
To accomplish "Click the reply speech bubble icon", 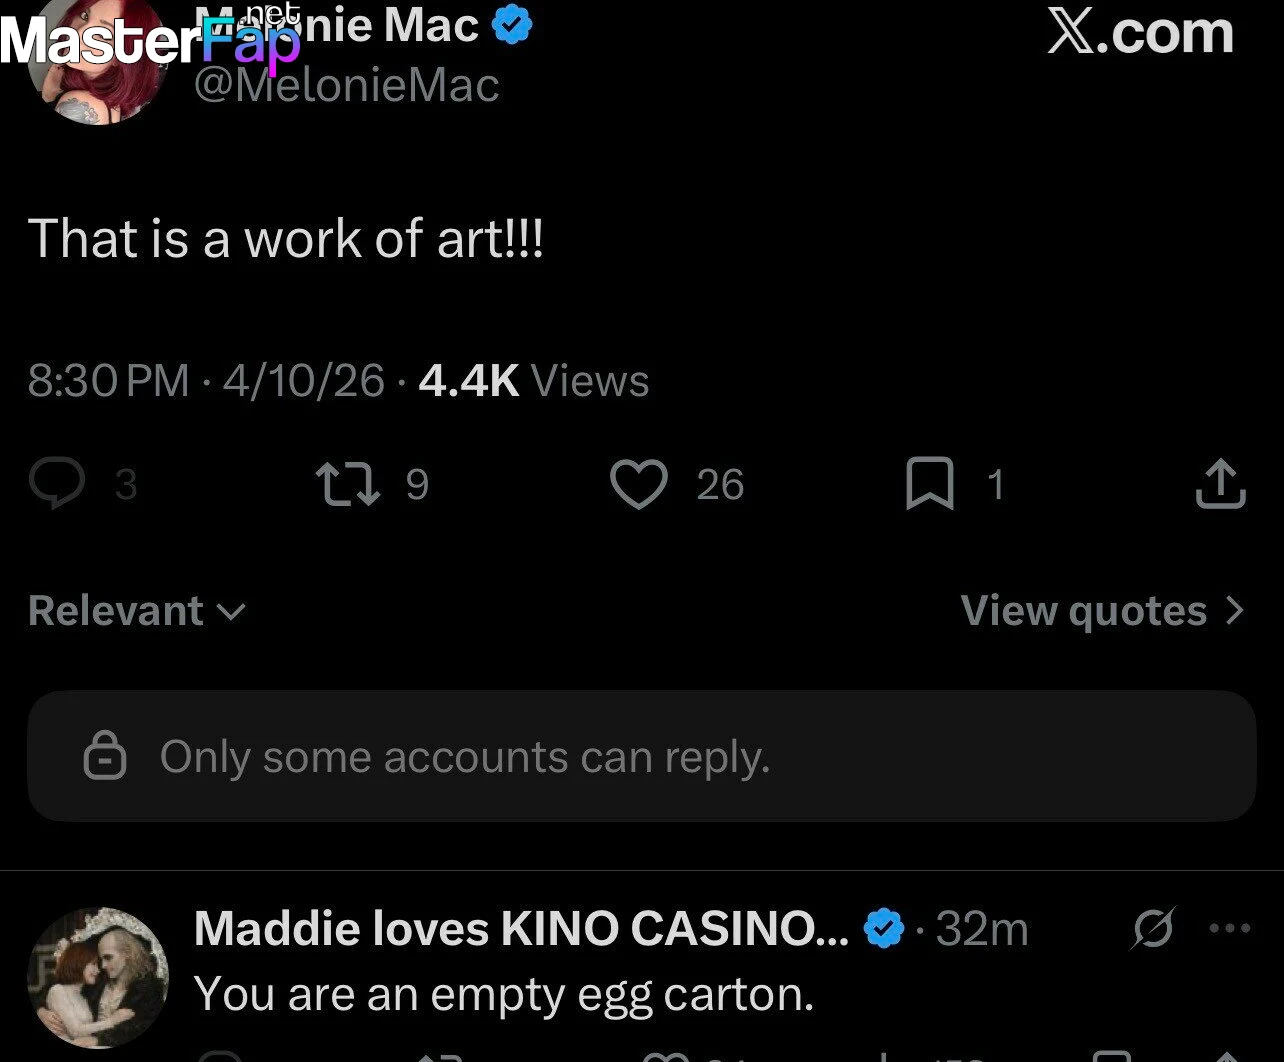I will 56,484.
